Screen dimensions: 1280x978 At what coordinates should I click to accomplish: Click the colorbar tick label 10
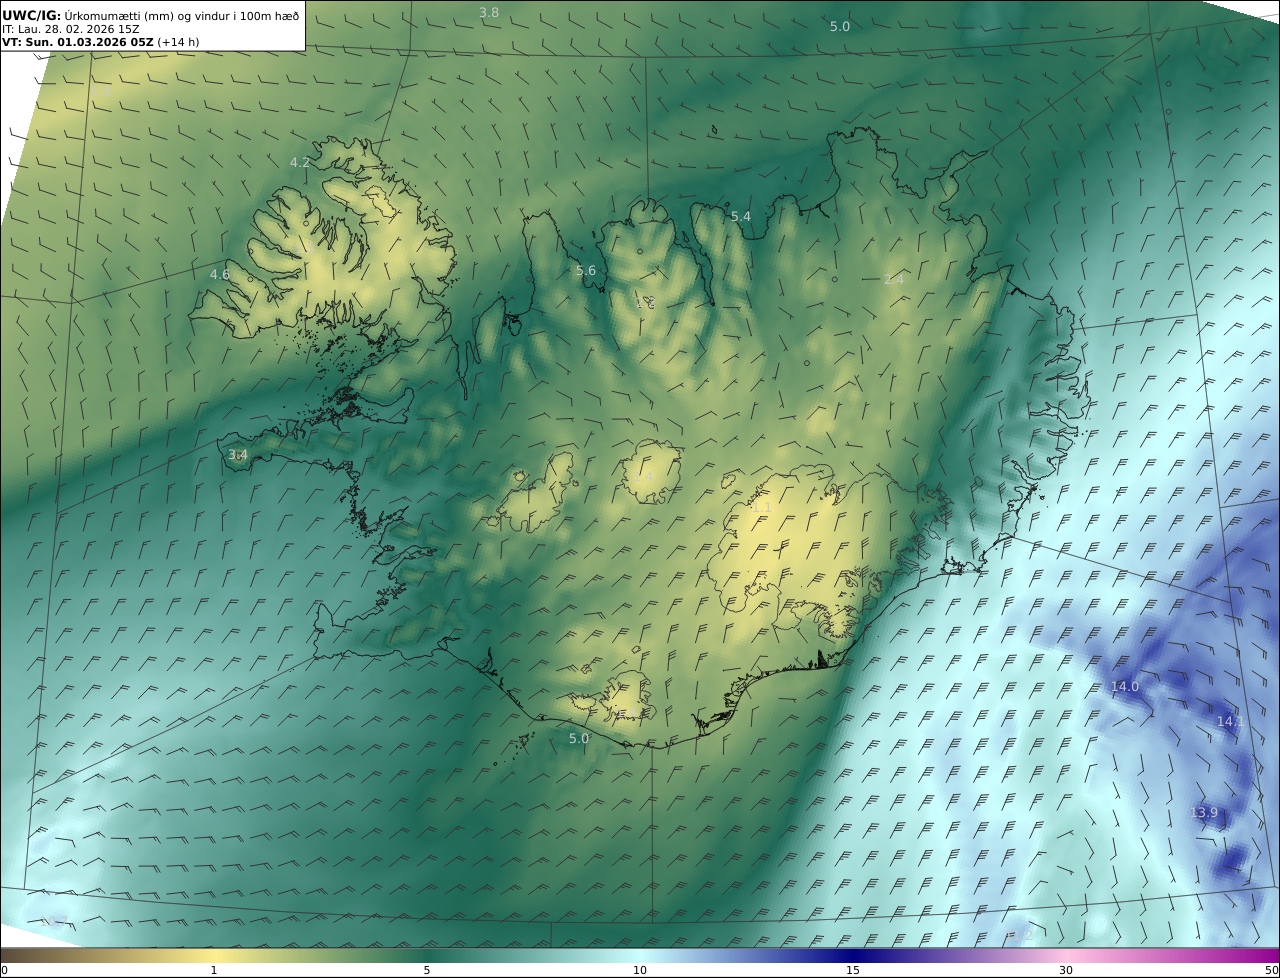[x=640, y=970]
